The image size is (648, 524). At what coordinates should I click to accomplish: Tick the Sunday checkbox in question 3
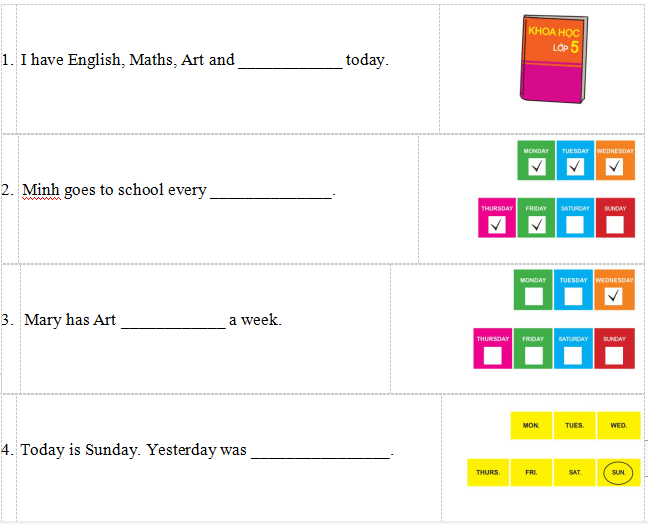pos(614,354)
